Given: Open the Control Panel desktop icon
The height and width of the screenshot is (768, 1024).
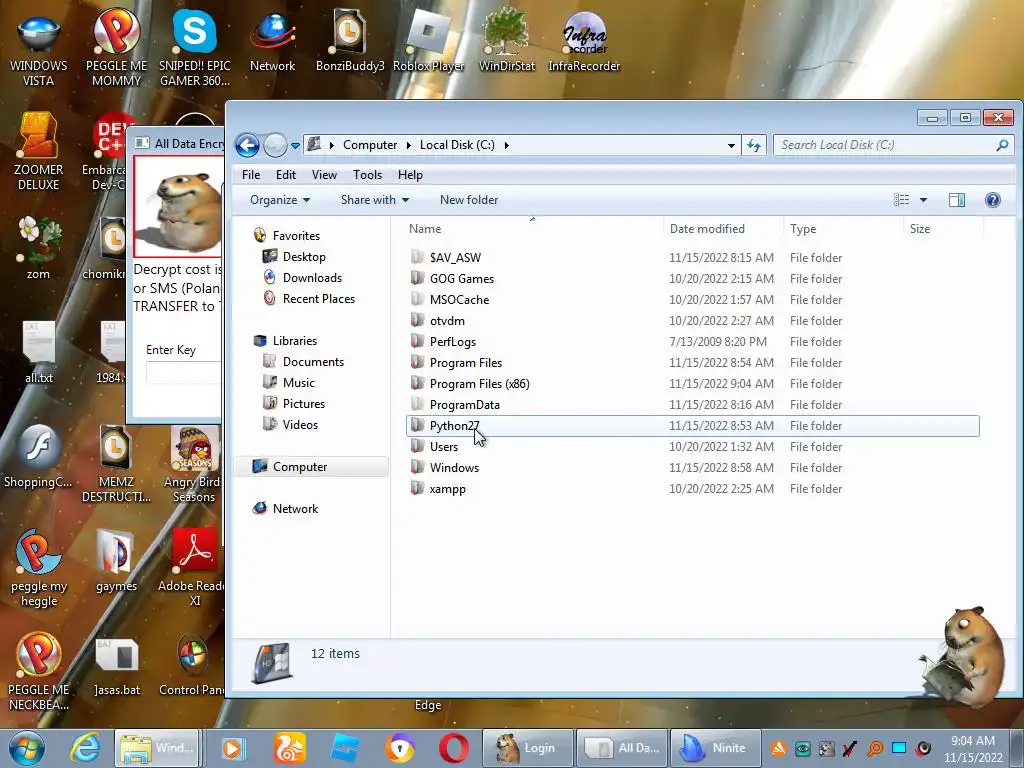Looking at the screenshot, I should pyautogui.click(x=193, y=666).
